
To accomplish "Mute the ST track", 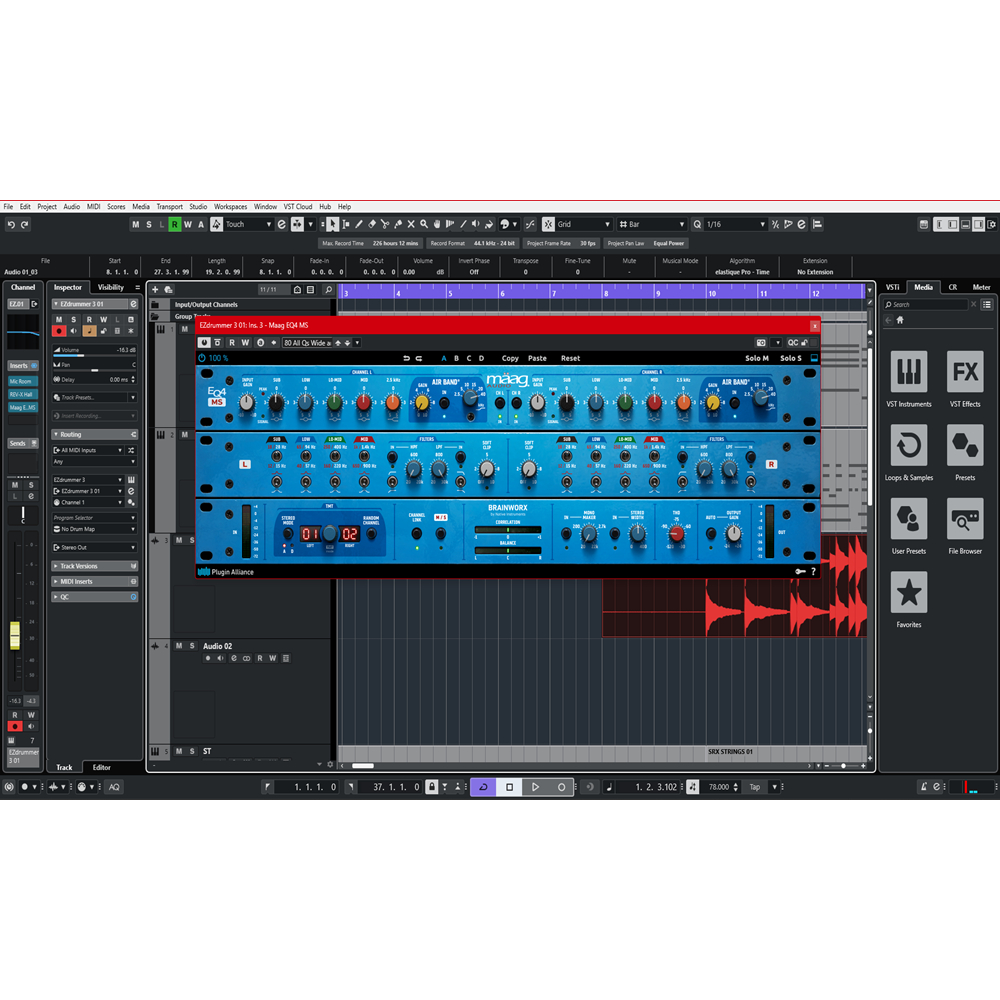I will point(179,751).
